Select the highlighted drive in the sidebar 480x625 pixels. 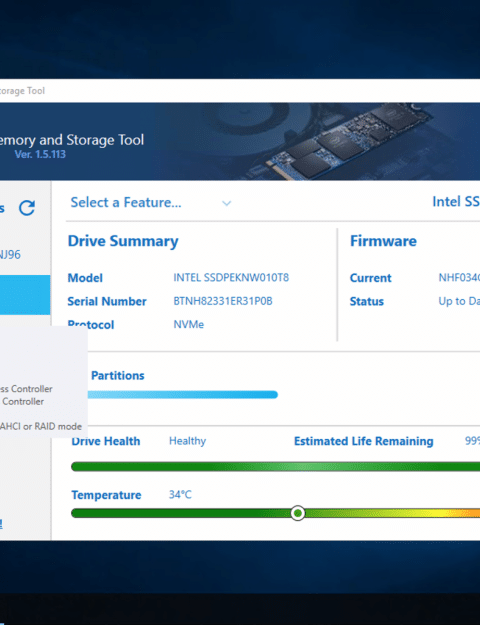tap(25, 295)
